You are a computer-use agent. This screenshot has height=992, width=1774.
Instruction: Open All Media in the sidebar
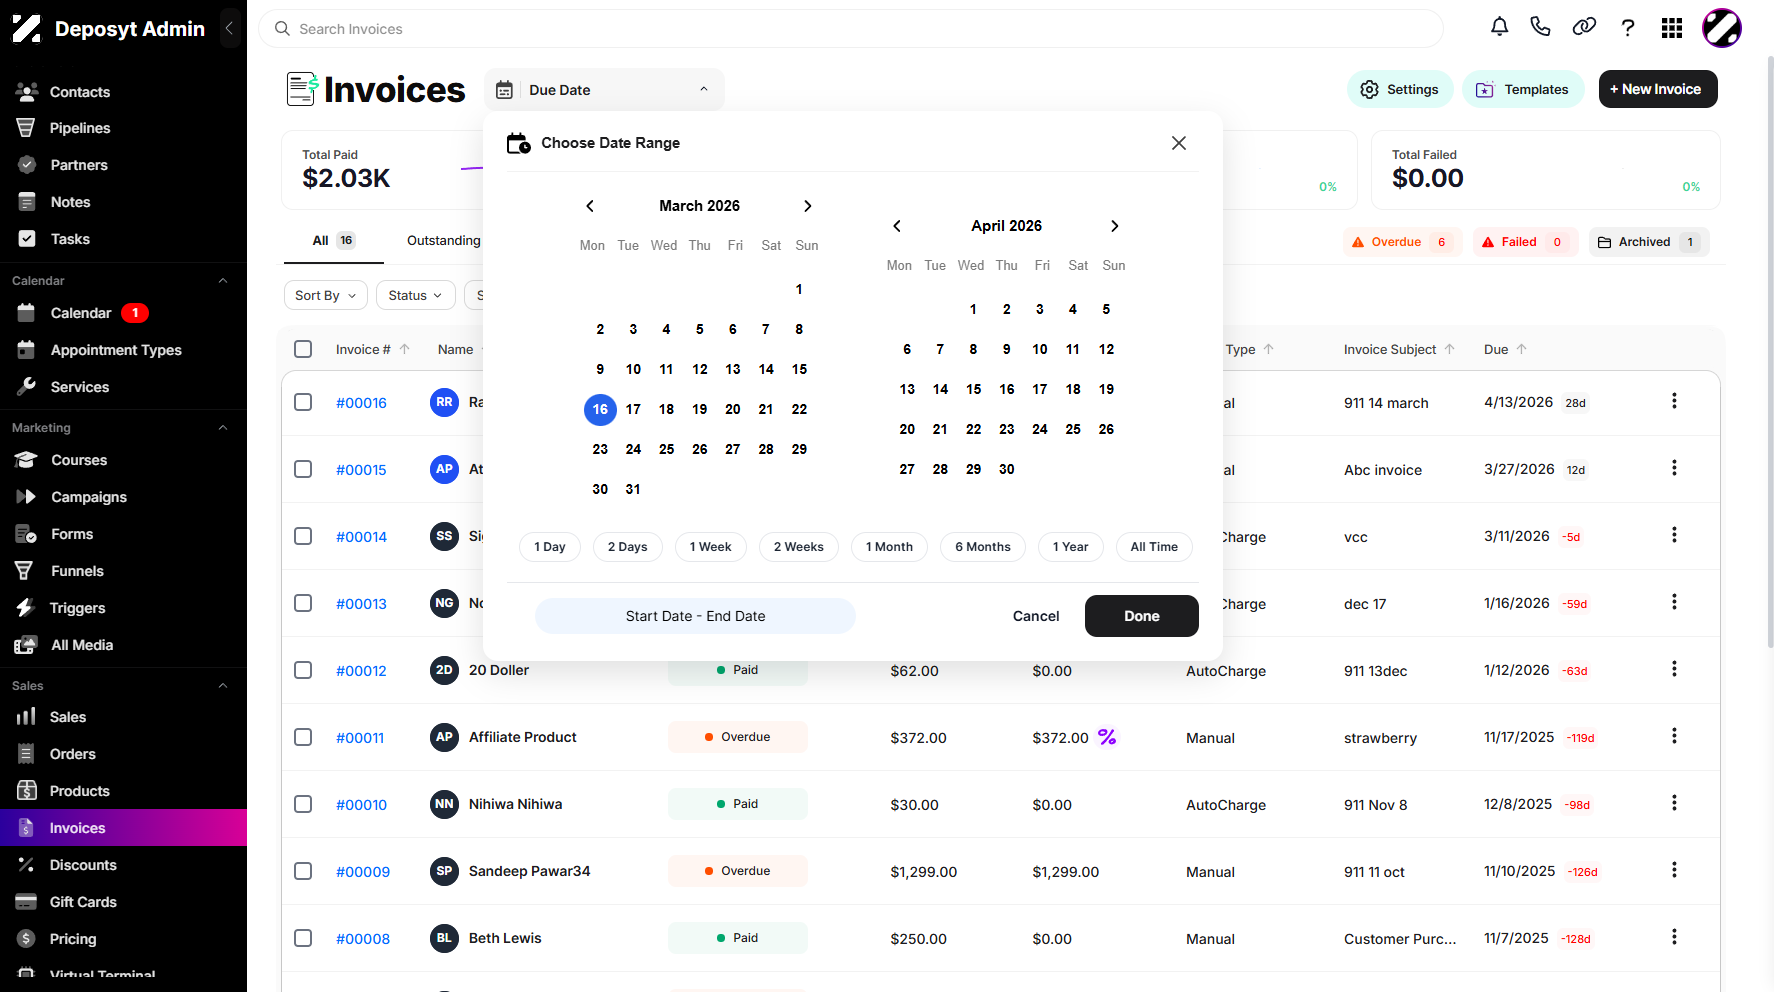(82, 645)
